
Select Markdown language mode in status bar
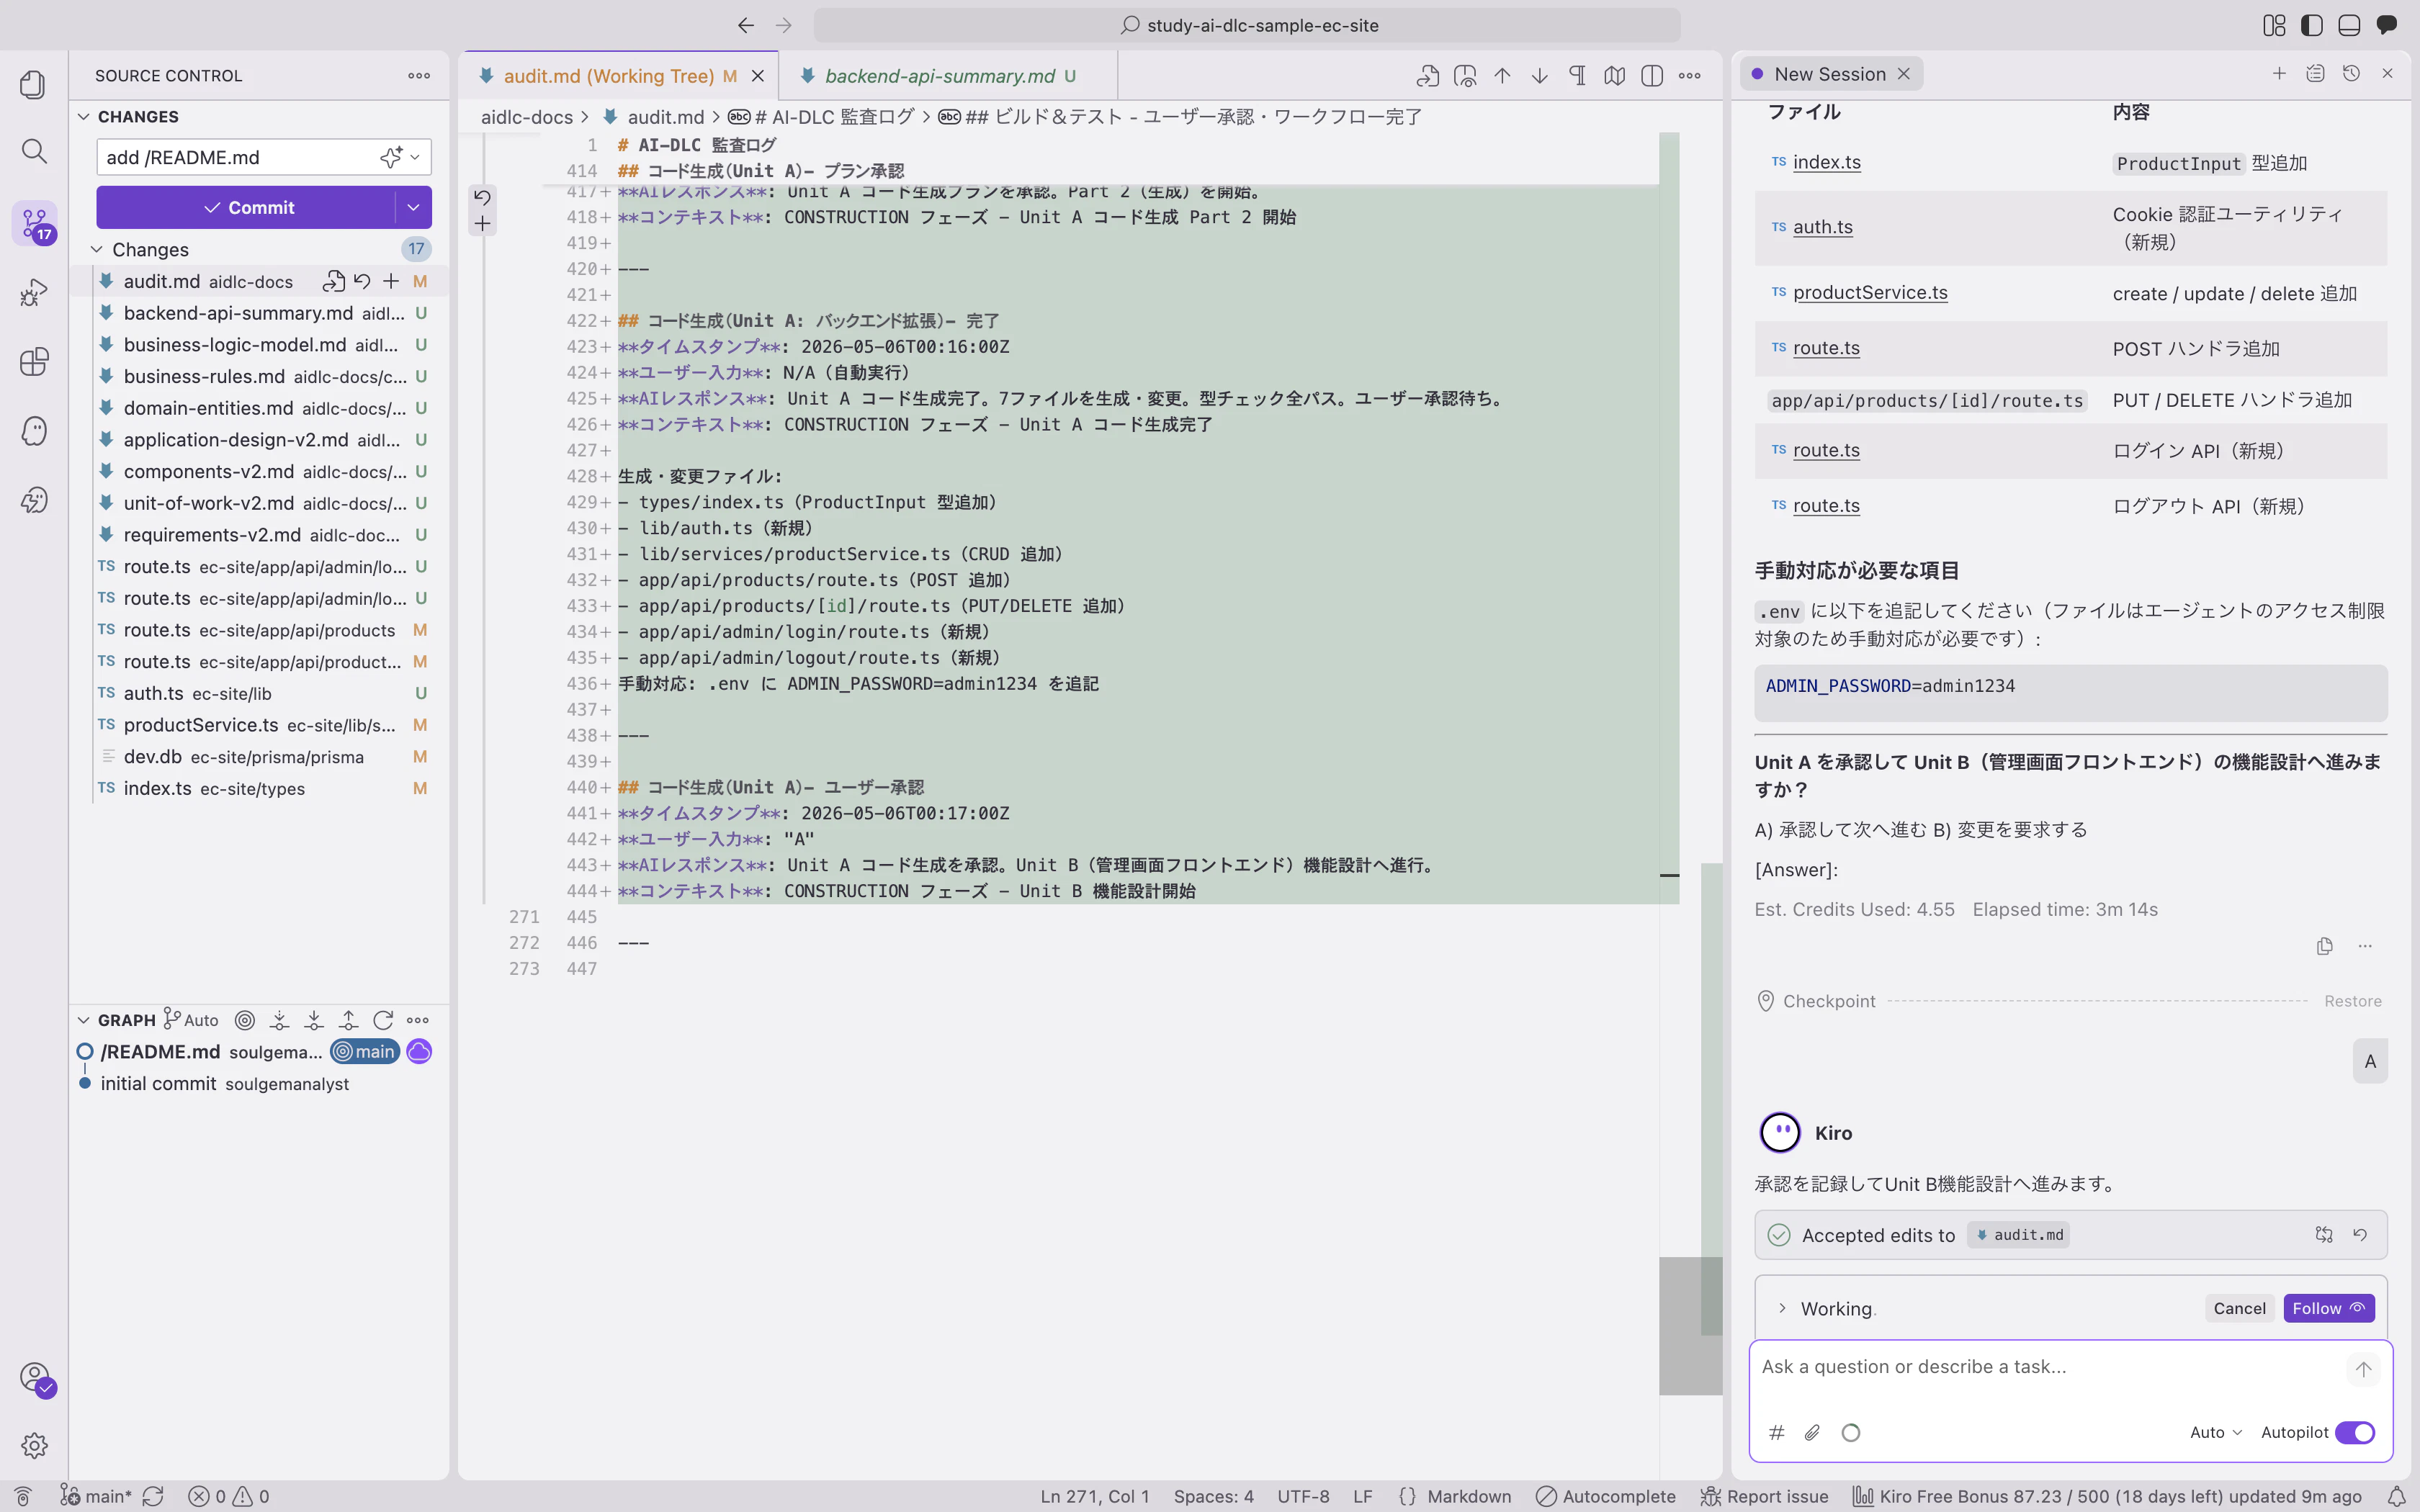point(1469,1497)
